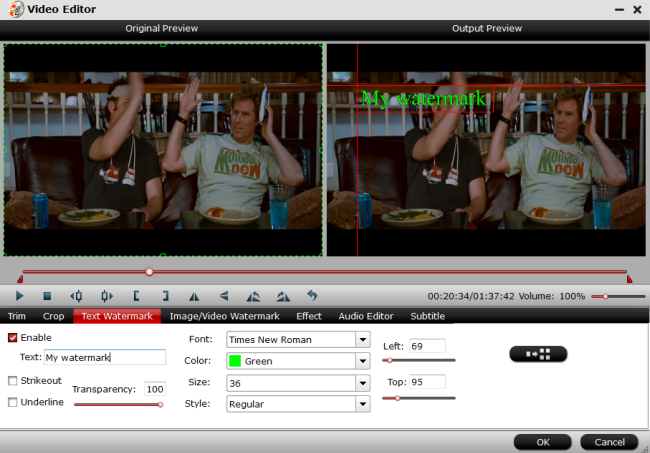Click the Cancel button
Screen dimensions: 650x453
[609, 442]
